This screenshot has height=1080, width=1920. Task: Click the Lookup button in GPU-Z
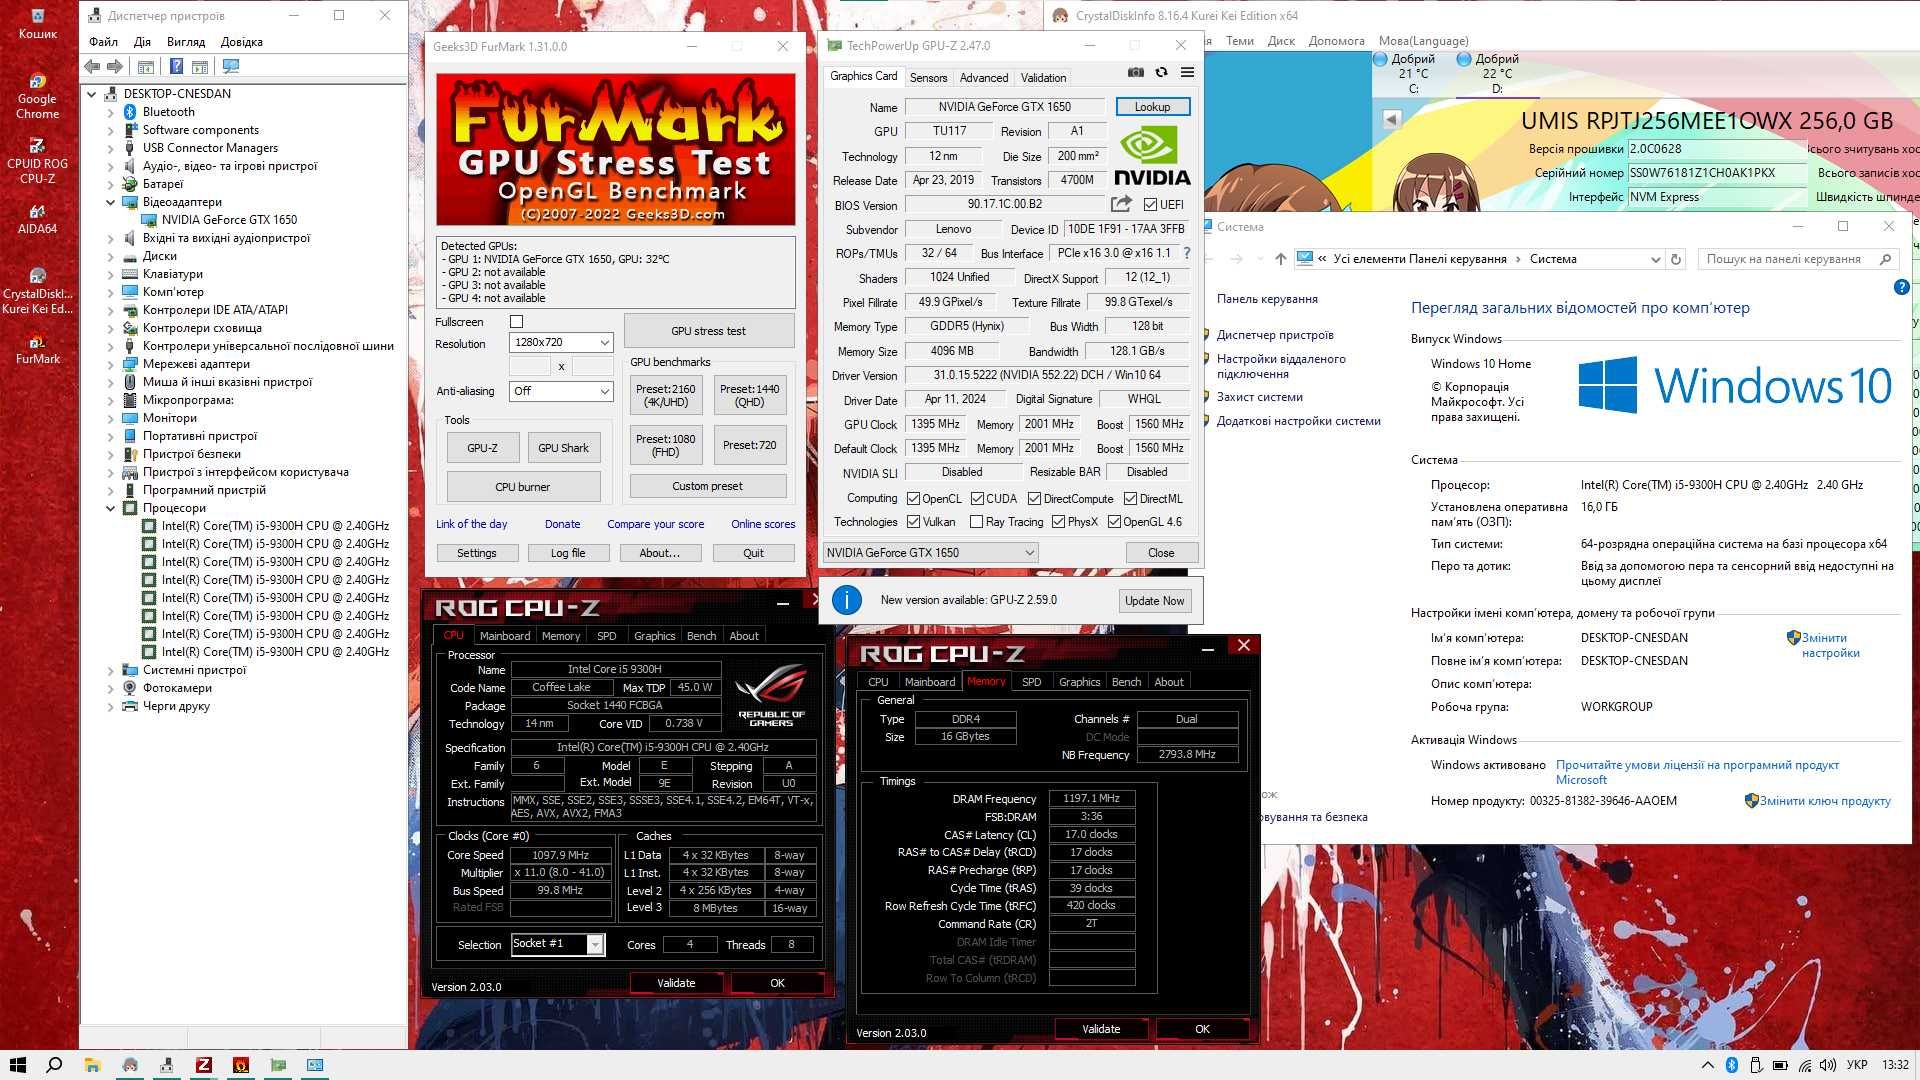click(x=1152, y=107)
